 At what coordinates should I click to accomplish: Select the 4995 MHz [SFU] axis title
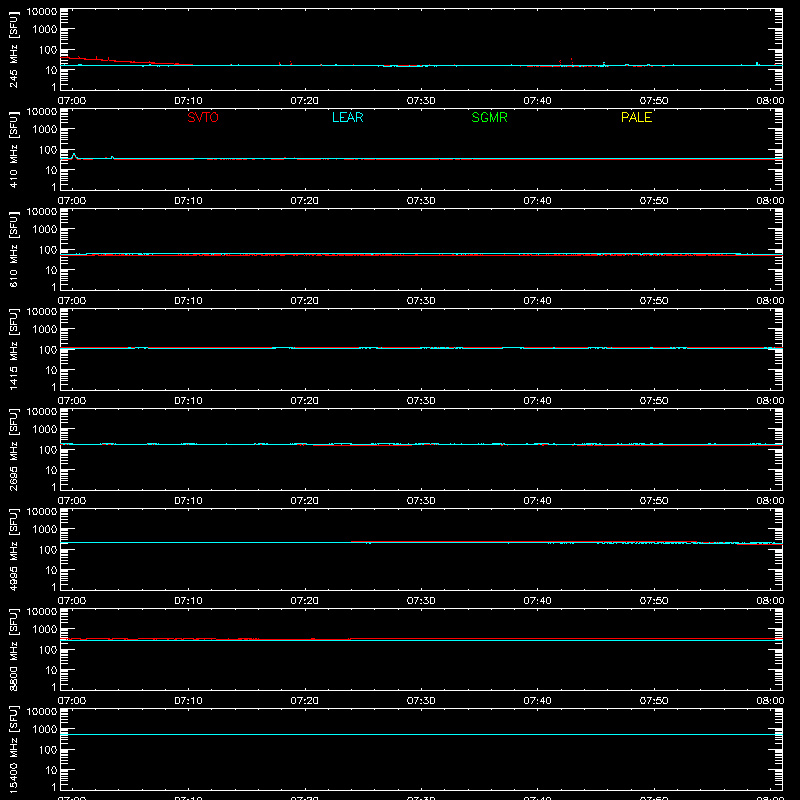[13, 549]
